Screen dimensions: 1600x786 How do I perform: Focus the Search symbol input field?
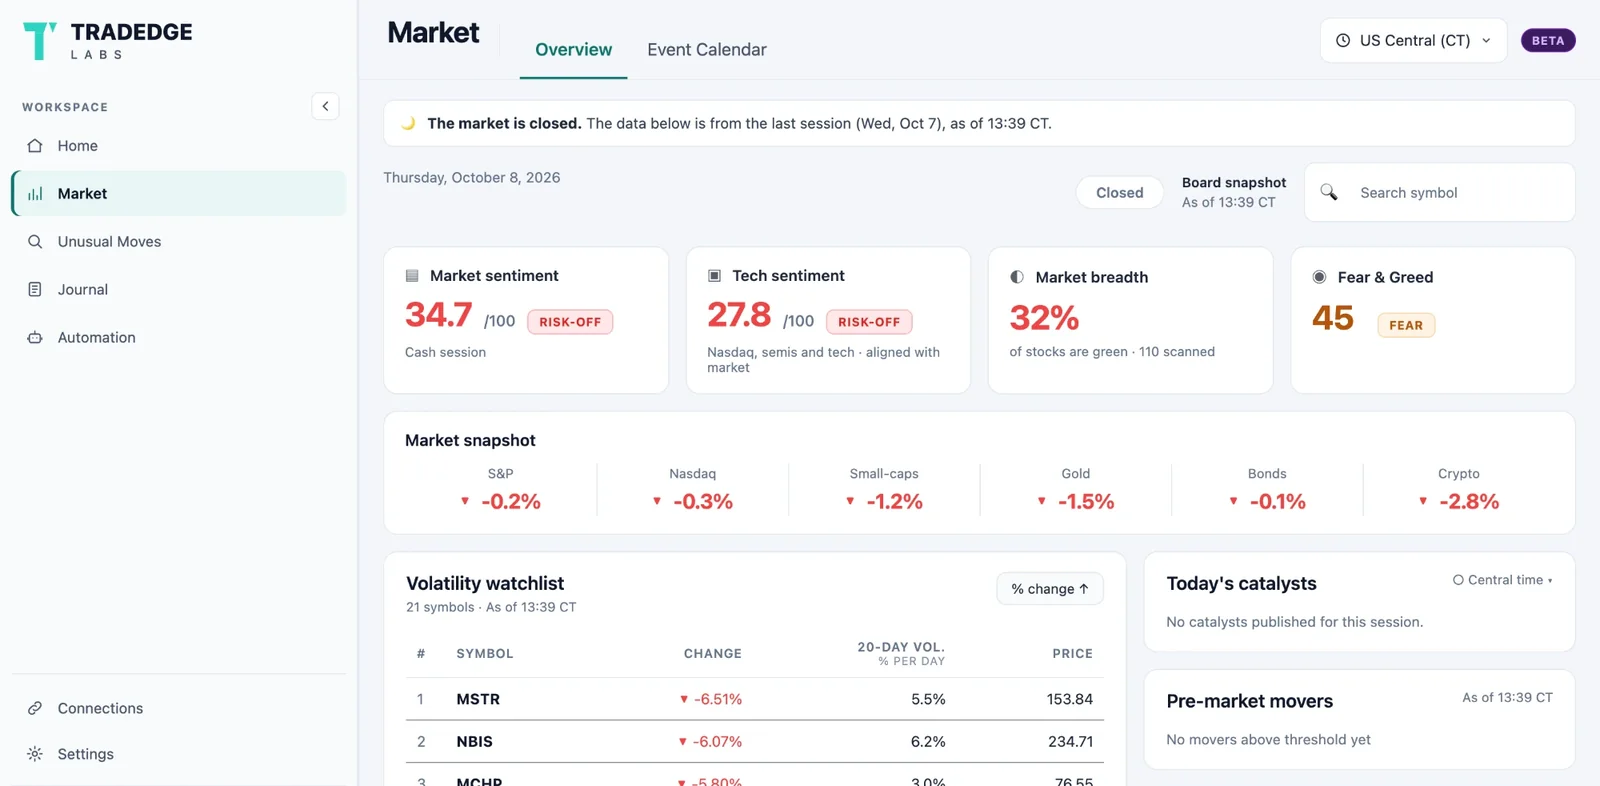point(1440,193)
